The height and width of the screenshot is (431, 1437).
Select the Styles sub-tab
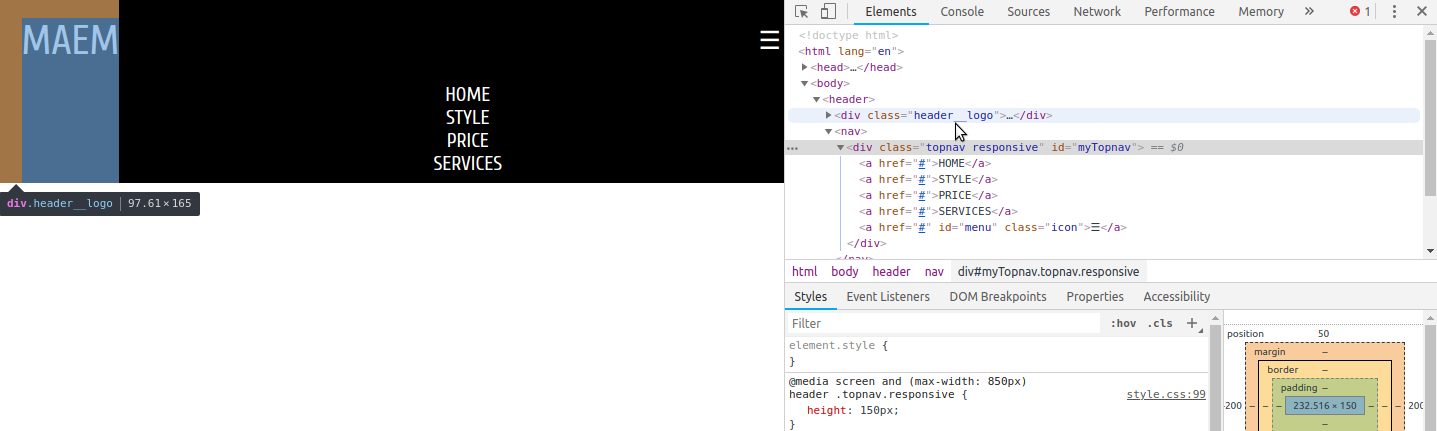(x=811, y=297)
